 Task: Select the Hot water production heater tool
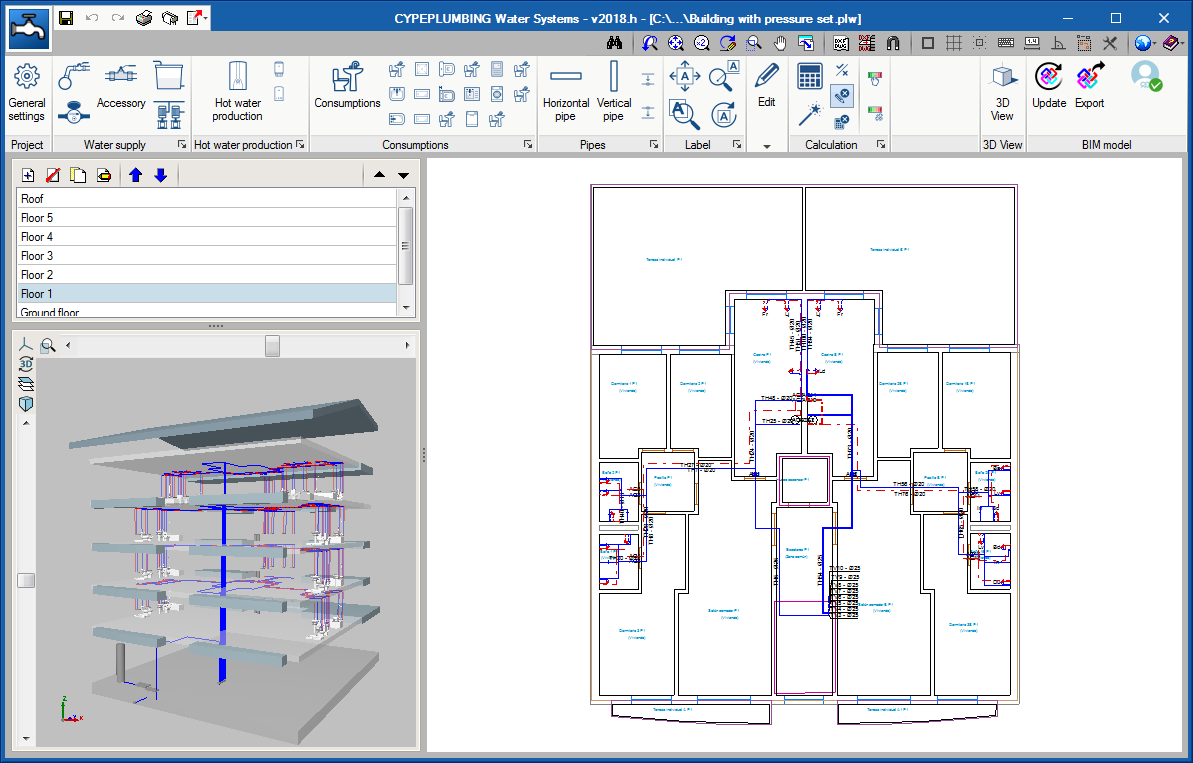pos(237,93)
